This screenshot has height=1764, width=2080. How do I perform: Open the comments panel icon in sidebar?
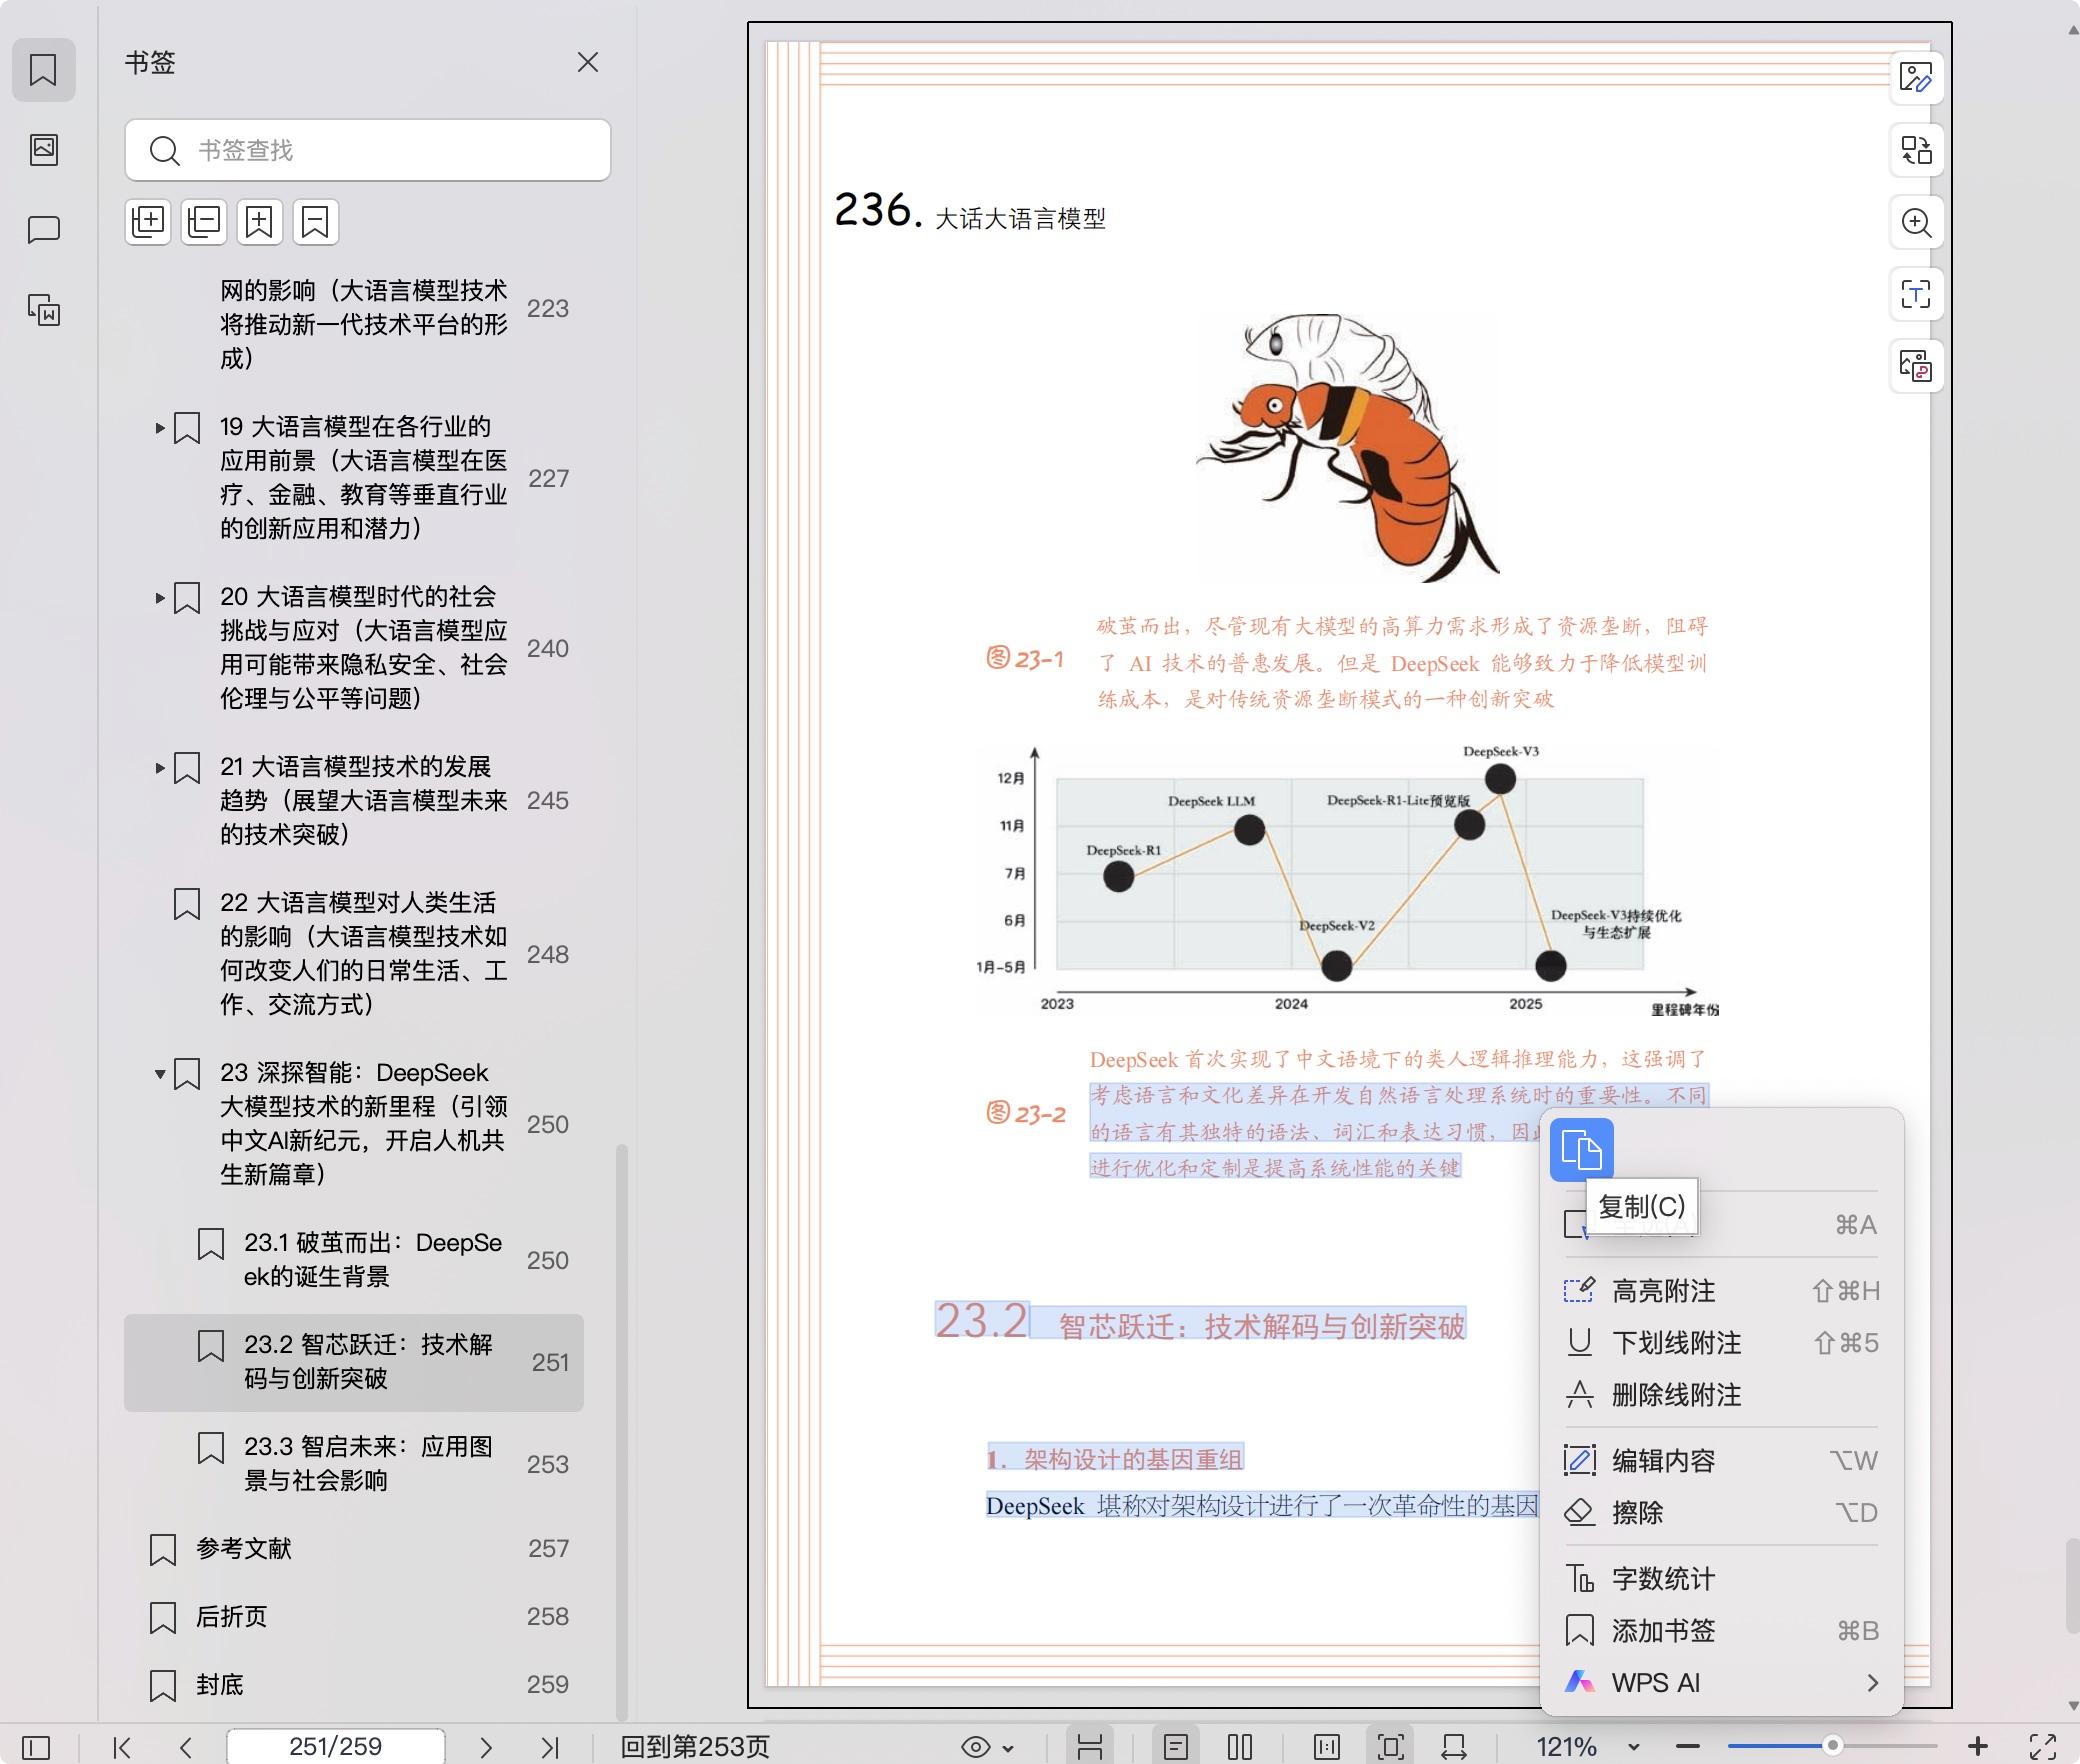coord(44,230)
